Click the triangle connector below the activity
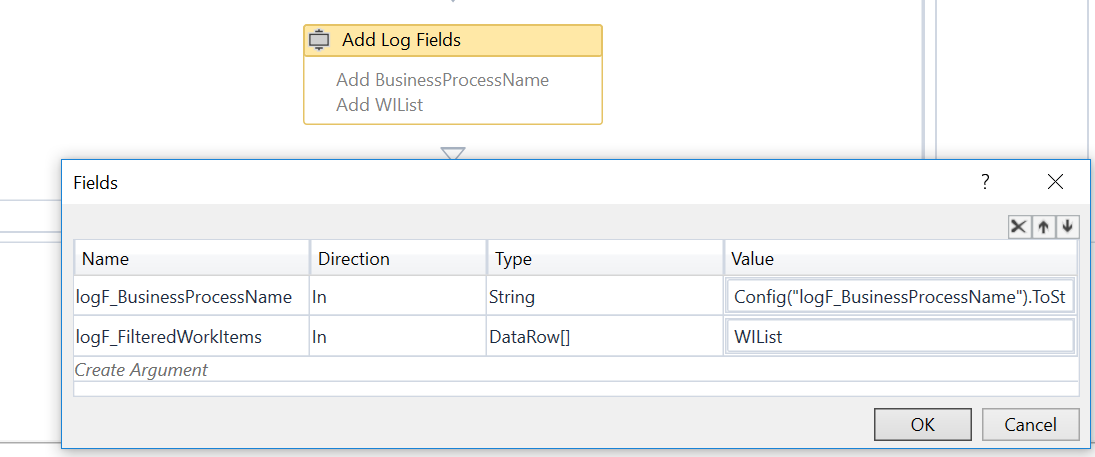Image resolution: width=1095 pixels, height=457 pixels. (x=453, y=154)
